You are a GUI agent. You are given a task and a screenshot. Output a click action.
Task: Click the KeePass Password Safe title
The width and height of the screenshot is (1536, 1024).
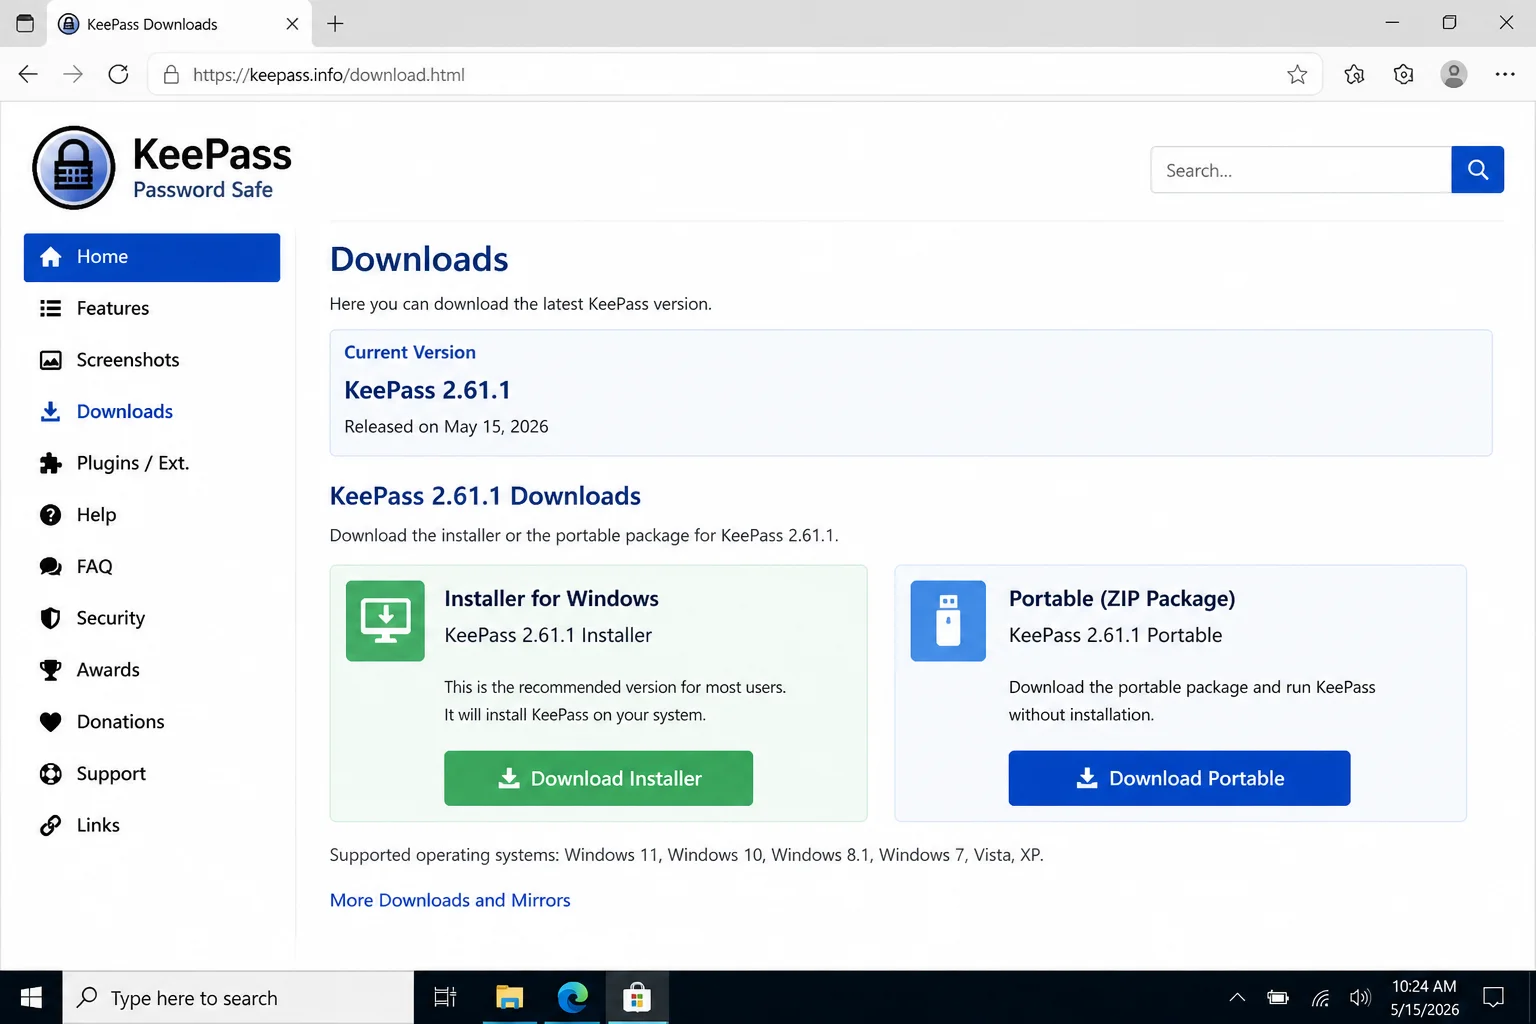[x=212, y=168]
